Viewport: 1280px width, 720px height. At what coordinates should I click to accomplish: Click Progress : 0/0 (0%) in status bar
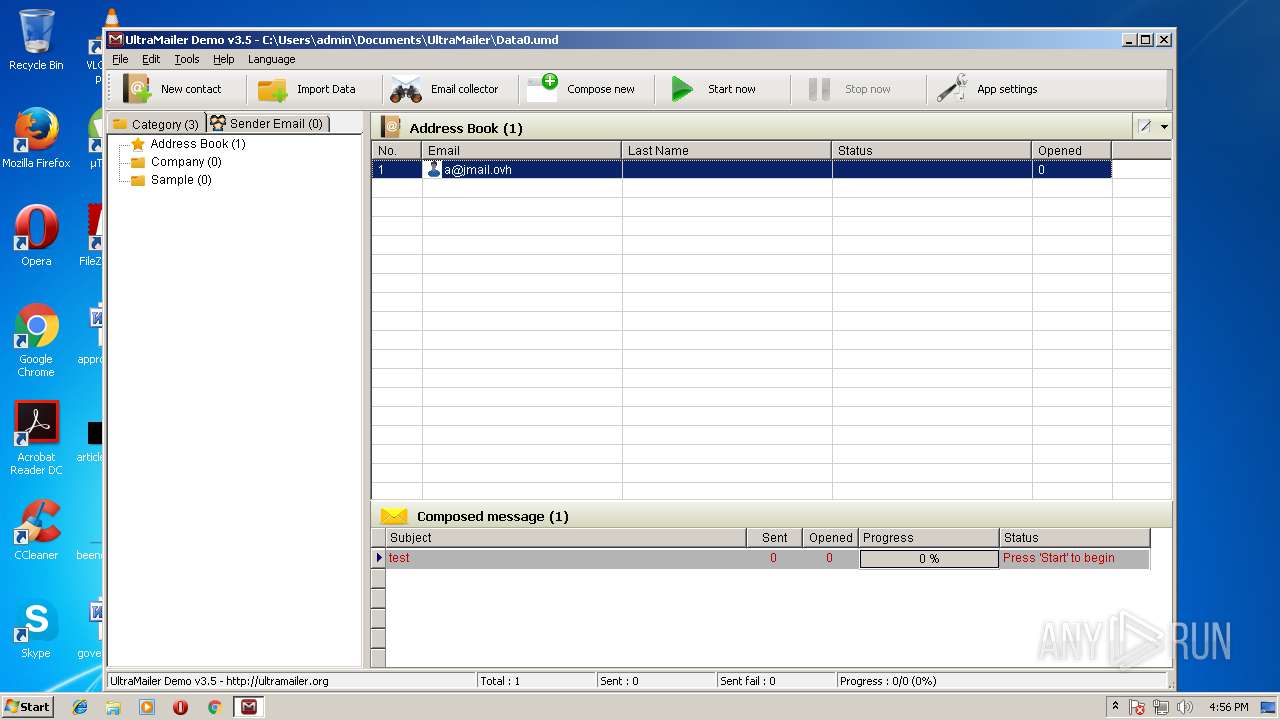(x=888, y=681)
